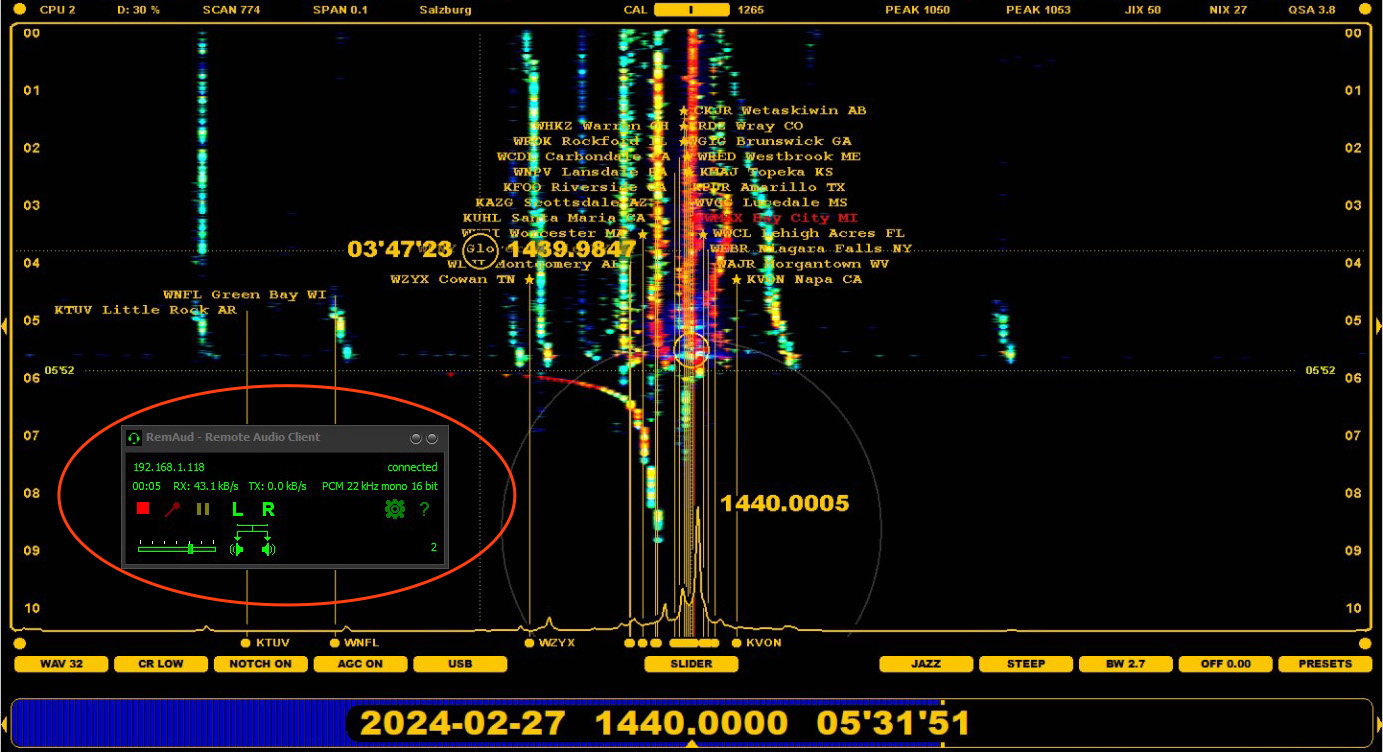
Task: Pause the remote audio stream
Action: click(x=203, y=509)
